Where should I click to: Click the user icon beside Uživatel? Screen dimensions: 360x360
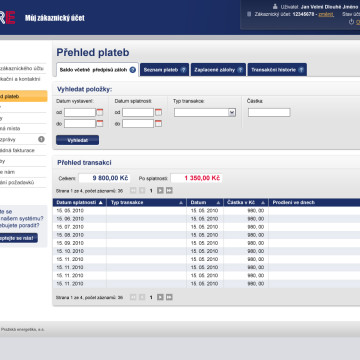point(275,6)
